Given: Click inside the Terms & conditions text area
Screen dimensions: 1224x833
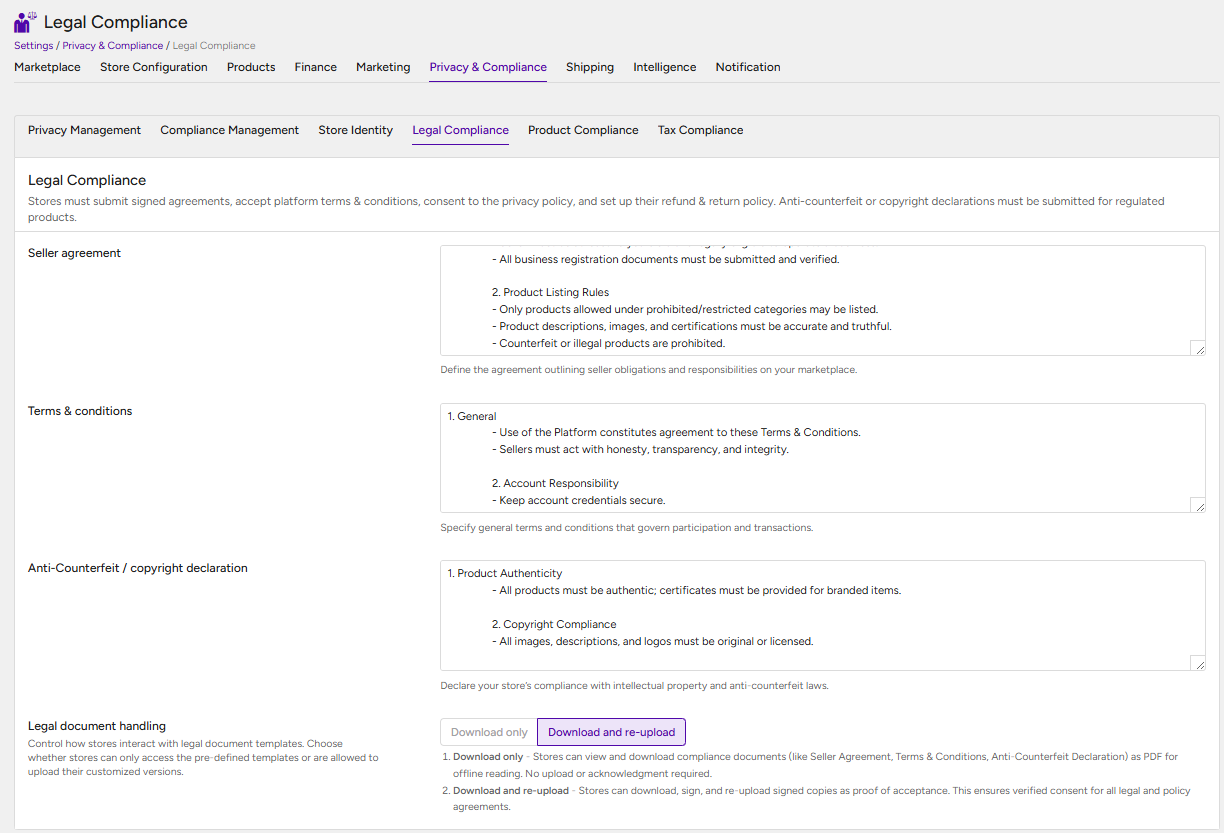Looking at the screenshot, I should click(x=822, y=458).
